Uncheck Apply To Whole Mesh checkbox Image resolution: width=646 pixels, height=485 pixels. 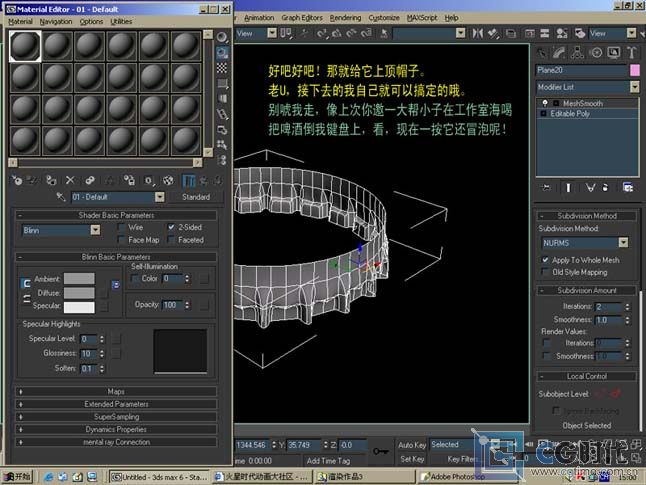click(545, 260)
